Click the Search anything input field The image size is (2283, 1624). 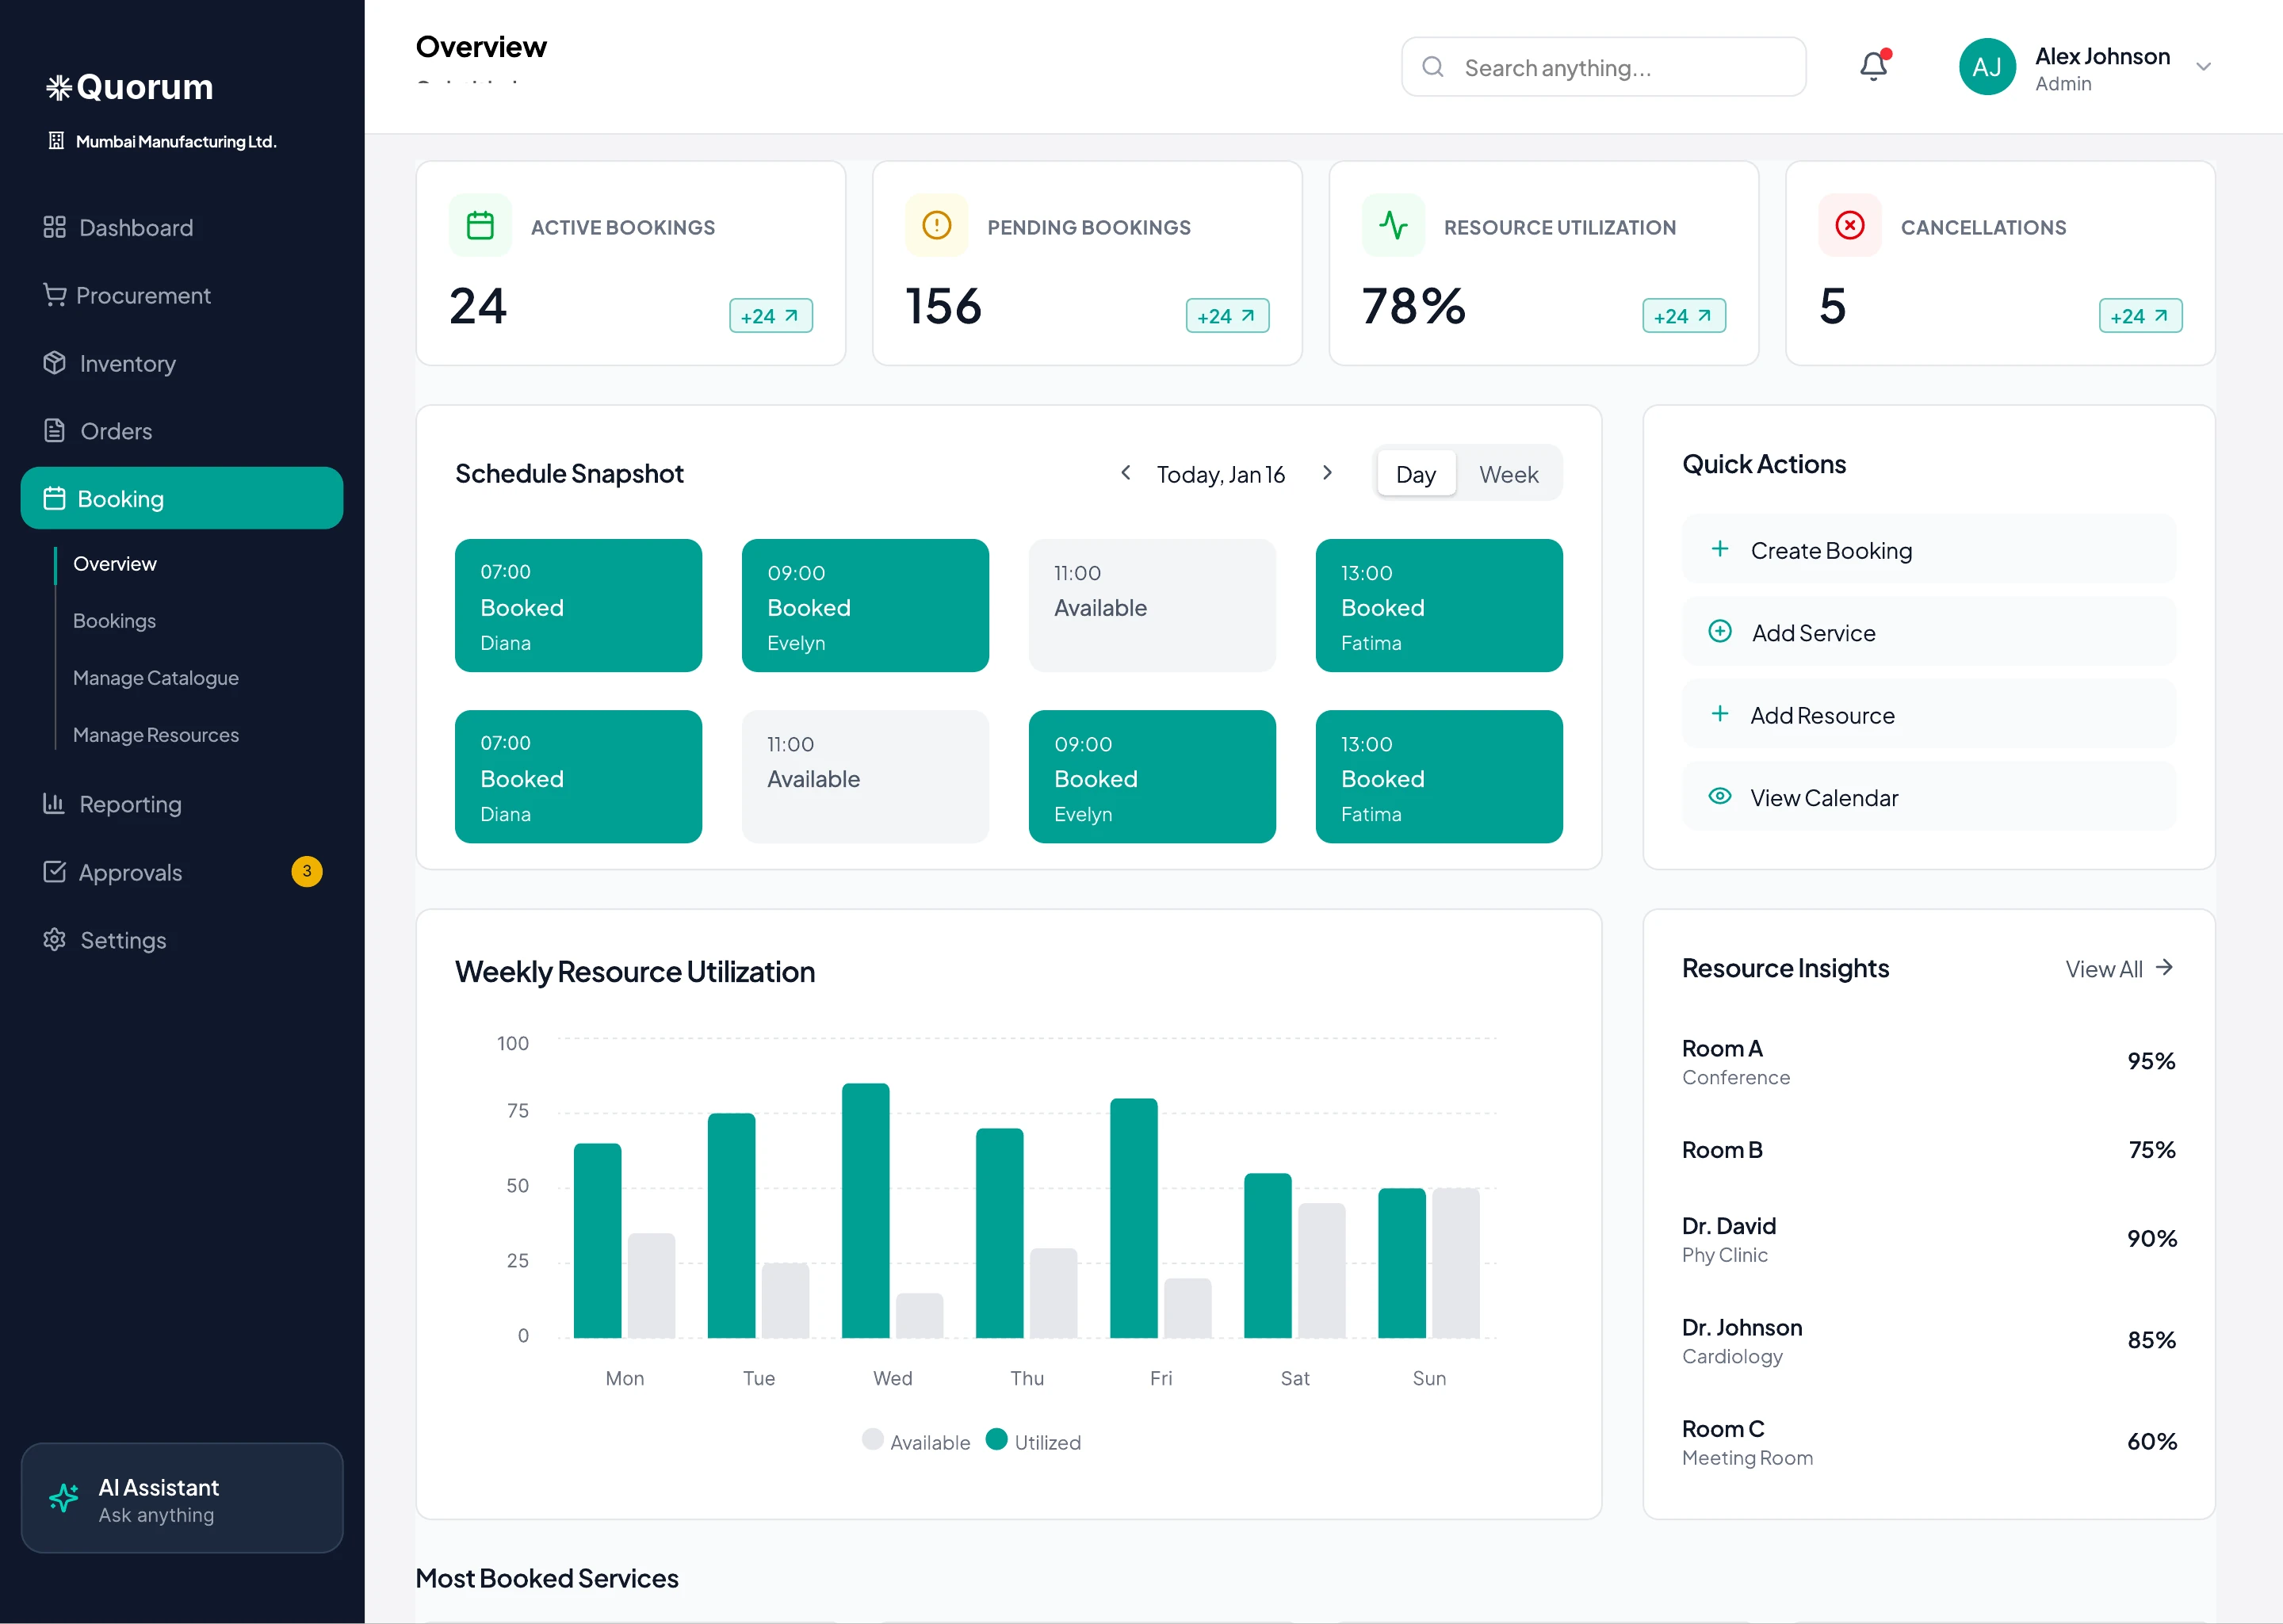coord(1603,67)
